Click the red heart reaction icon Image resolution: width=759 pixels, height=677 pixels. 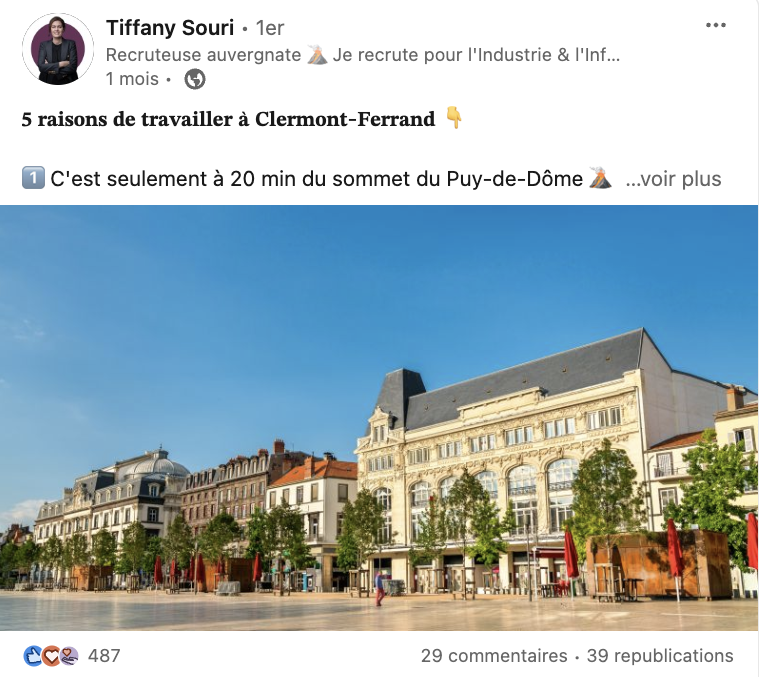pos(50,656)
